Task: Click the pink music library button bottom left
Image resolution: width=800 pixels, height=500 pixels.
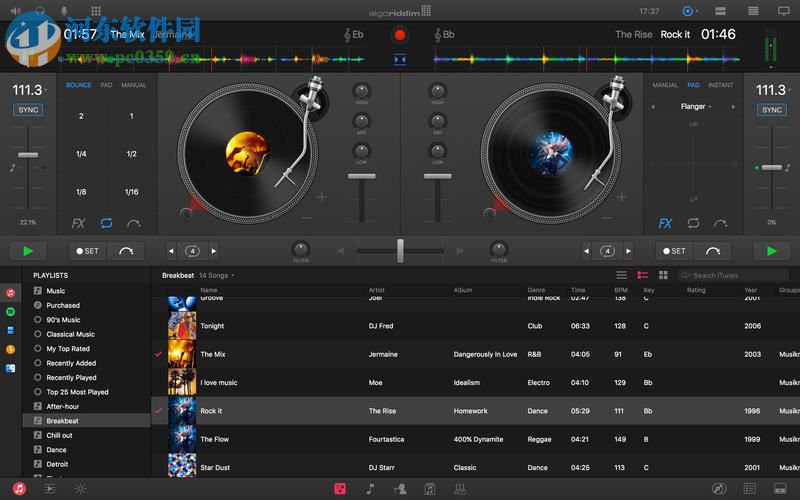Action: click(x=19, y=489)
